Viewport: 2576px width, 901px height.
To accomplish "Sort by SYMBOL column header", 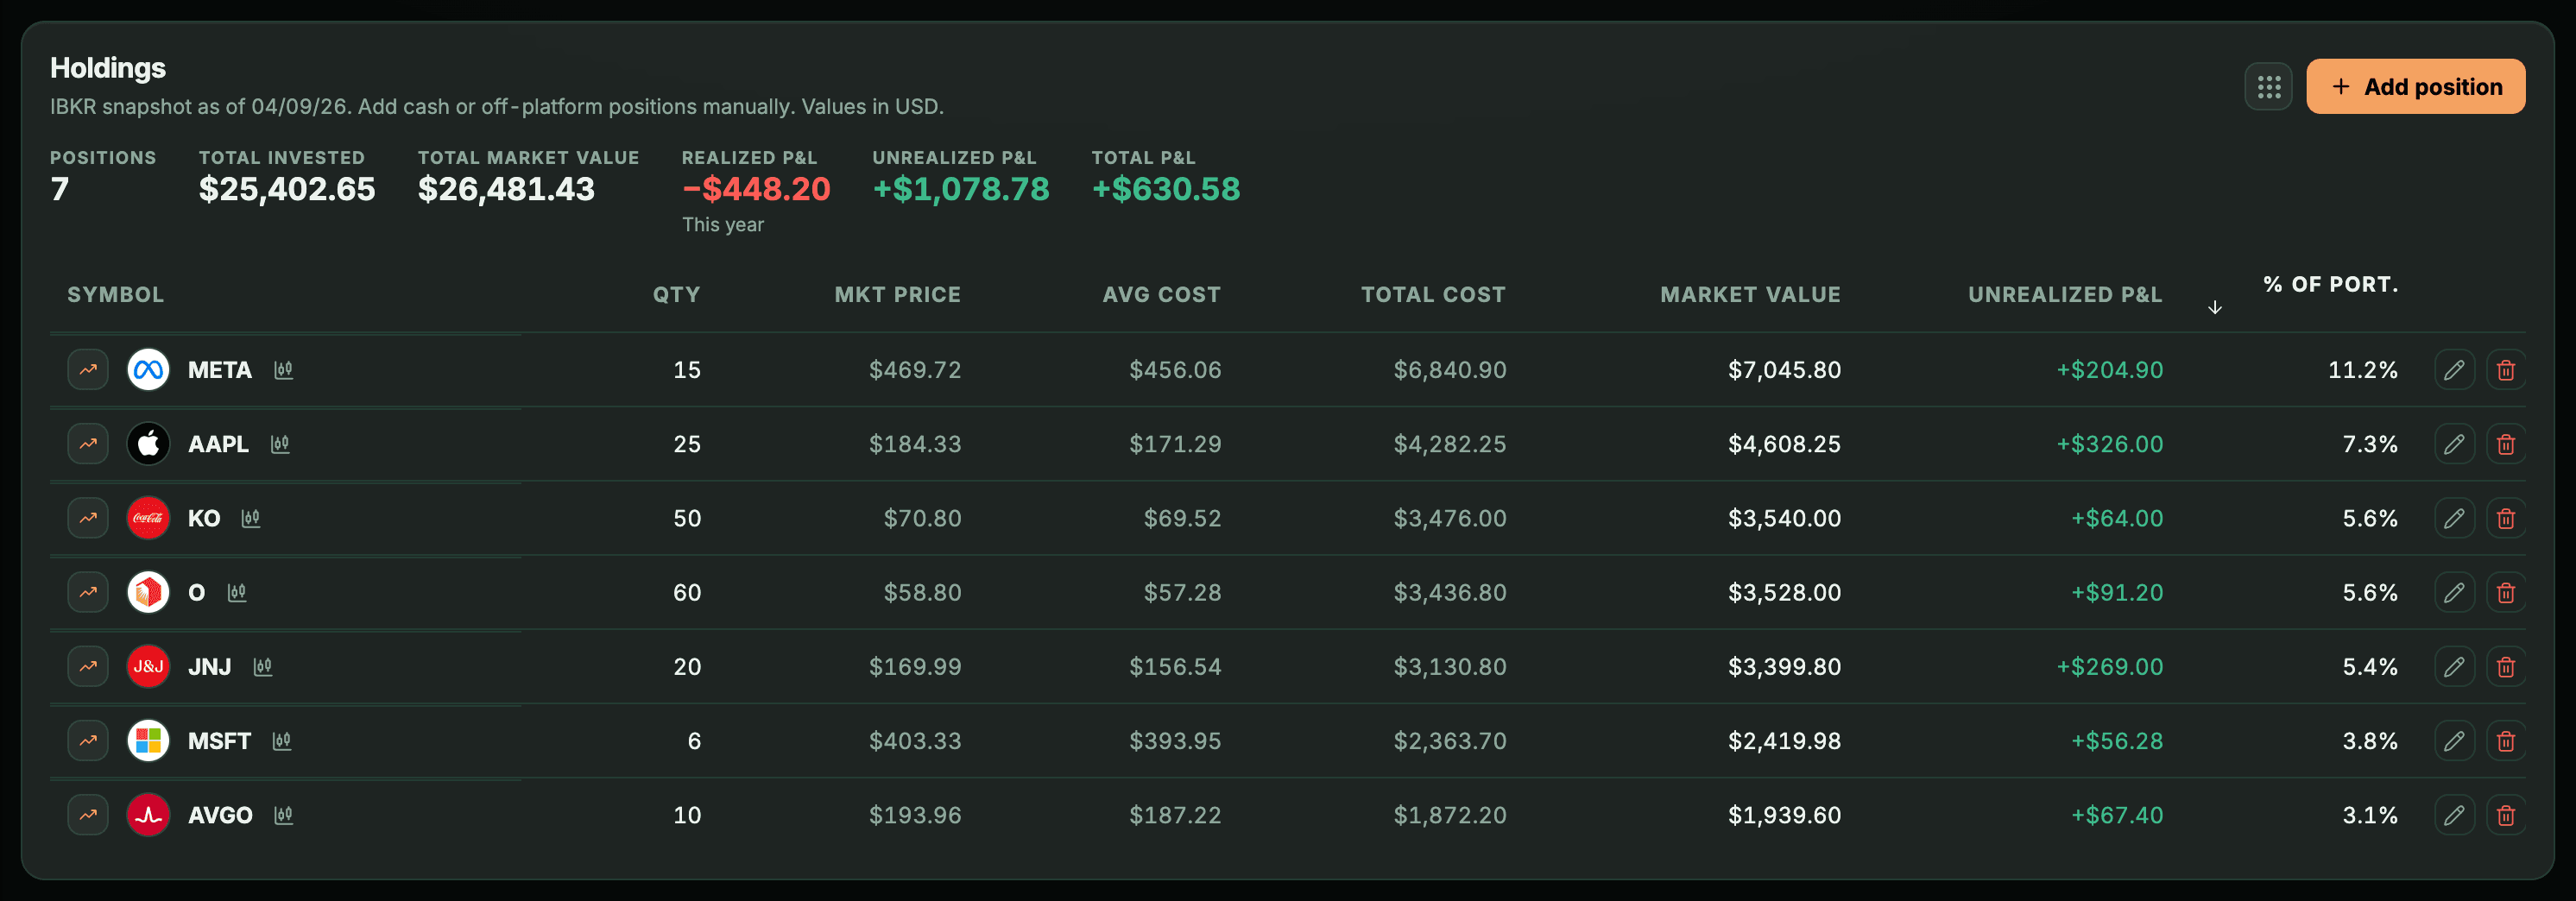I will [x=115, y=295].
